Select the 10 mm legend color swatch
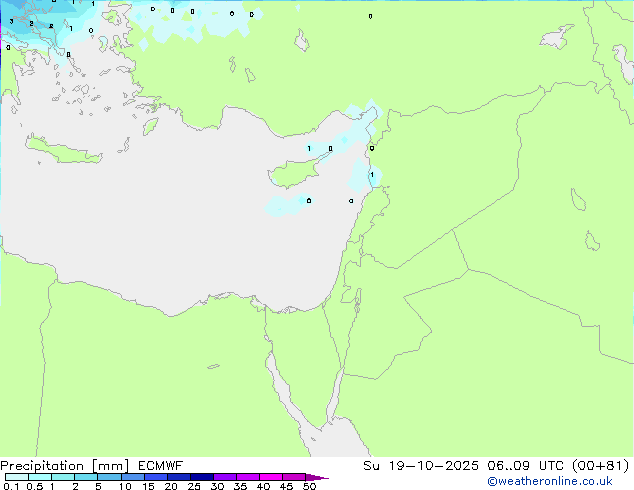This screenshot has width=634, height=490. click(x=132, y=477)
